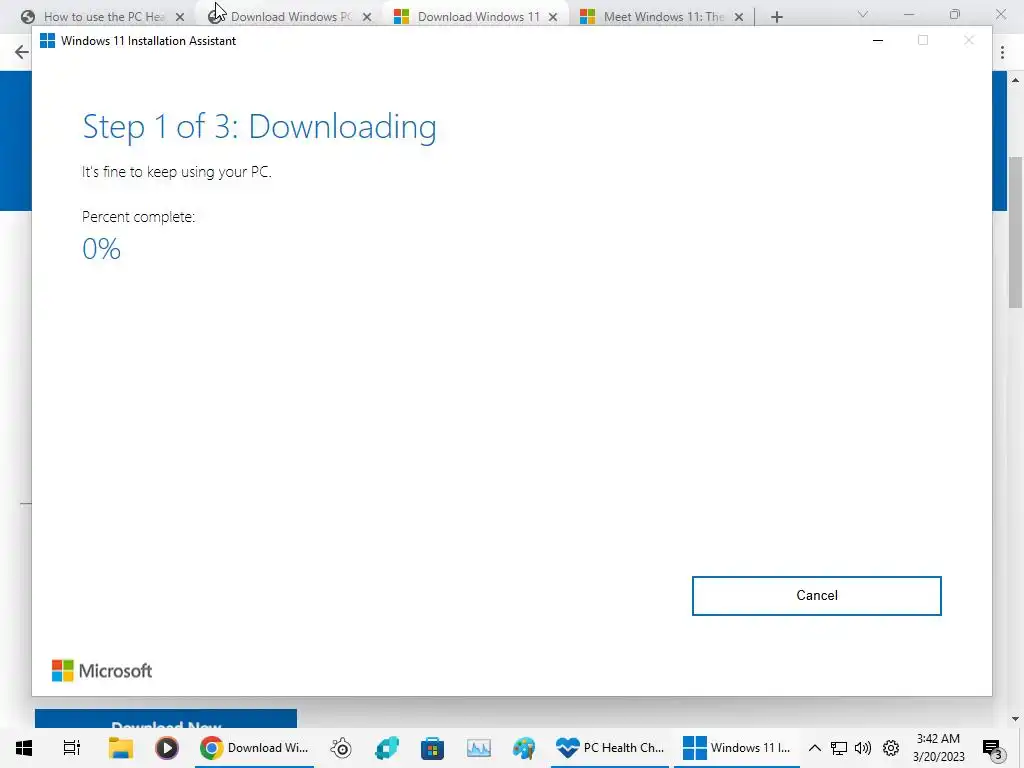Show hidden system tray icons
This screenshot has height=768, width=1024.
814,748
